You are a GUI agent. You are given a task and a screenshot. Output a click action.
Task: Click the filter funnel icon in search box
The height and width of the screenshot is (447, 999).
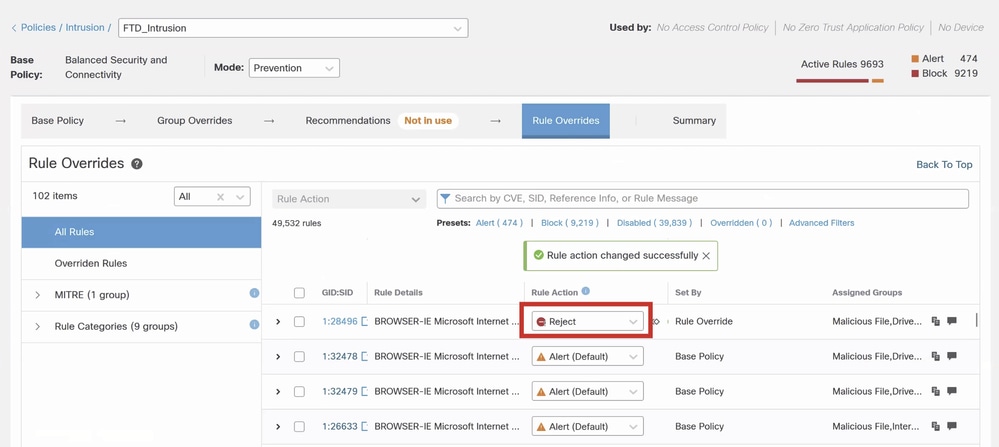(445, 199)
